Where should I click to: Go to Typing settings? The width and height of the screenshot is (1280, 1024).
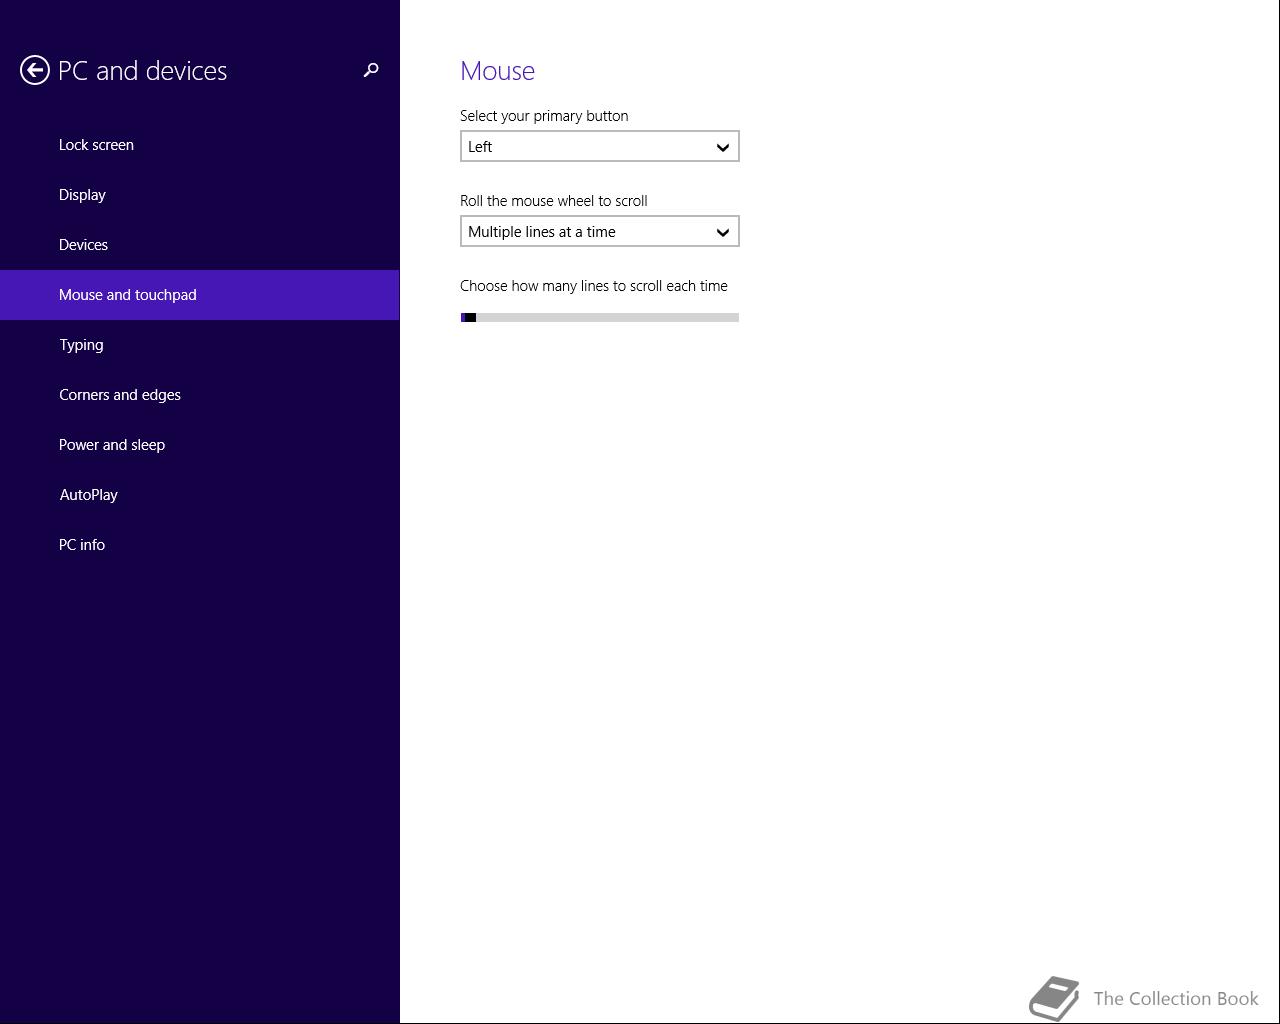(x=199, y=345)
